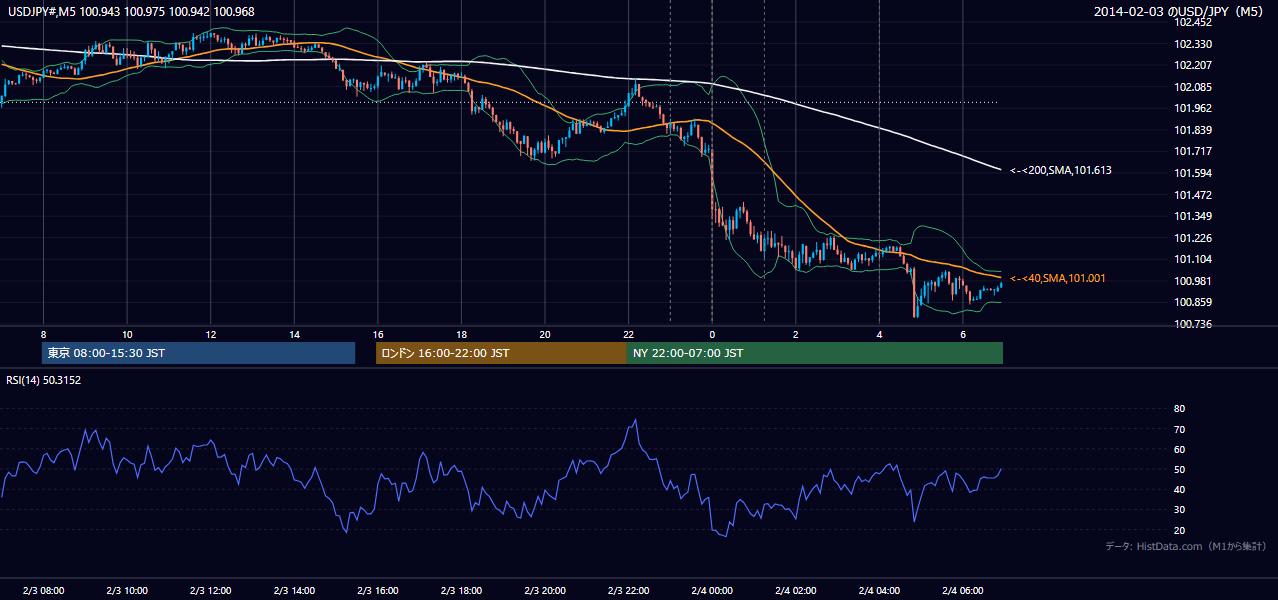Click the hour 20 tick on price chart

point(545,334)
